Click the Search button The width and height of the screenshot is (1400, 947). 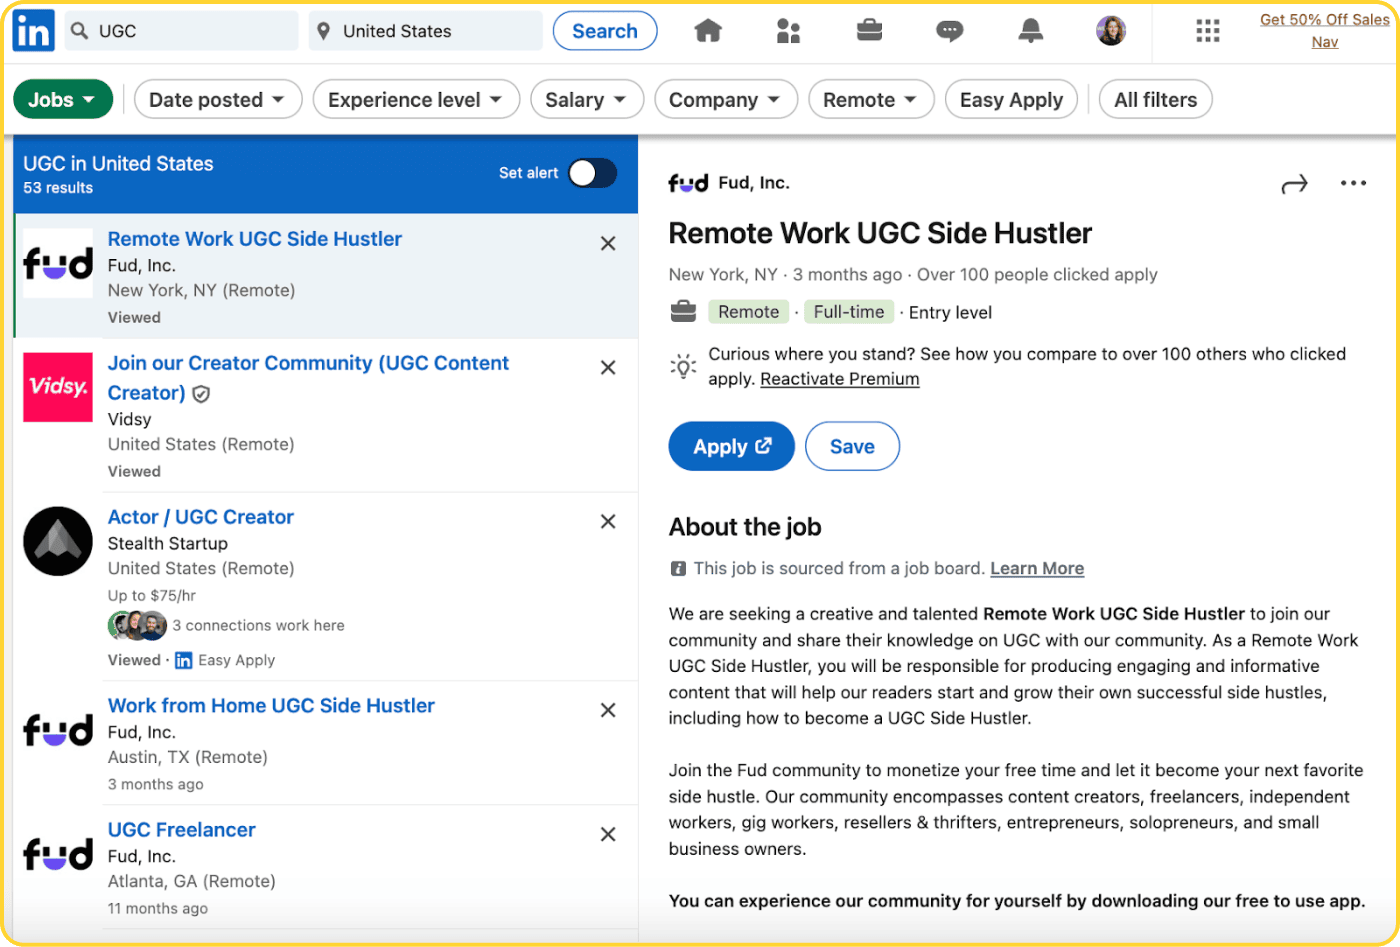point(605,31)
